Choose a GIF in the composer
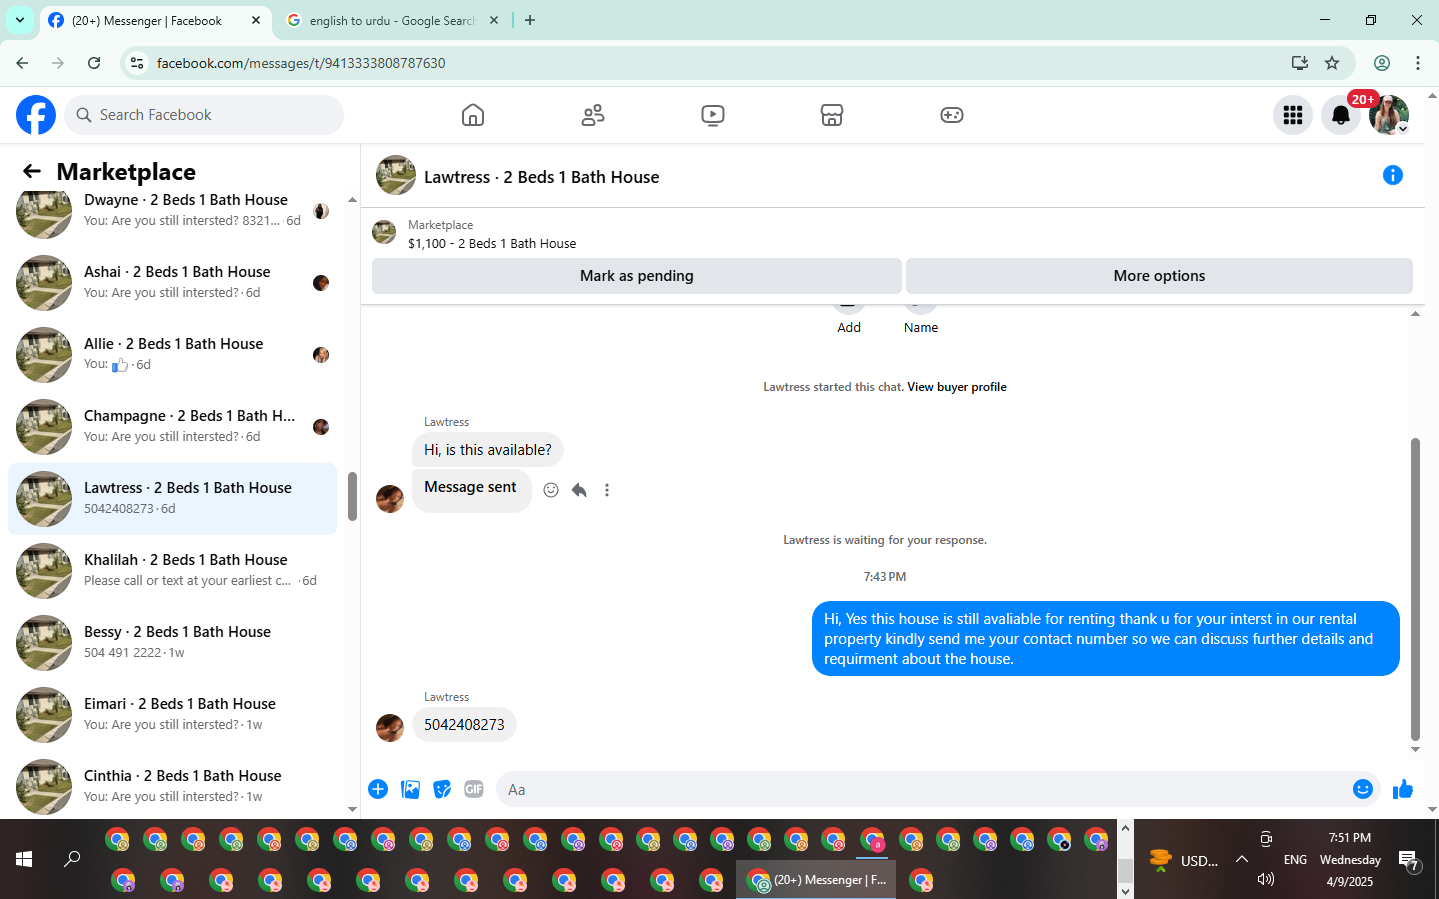Viewport: 1439px width, 899px height. coord(474,789)
